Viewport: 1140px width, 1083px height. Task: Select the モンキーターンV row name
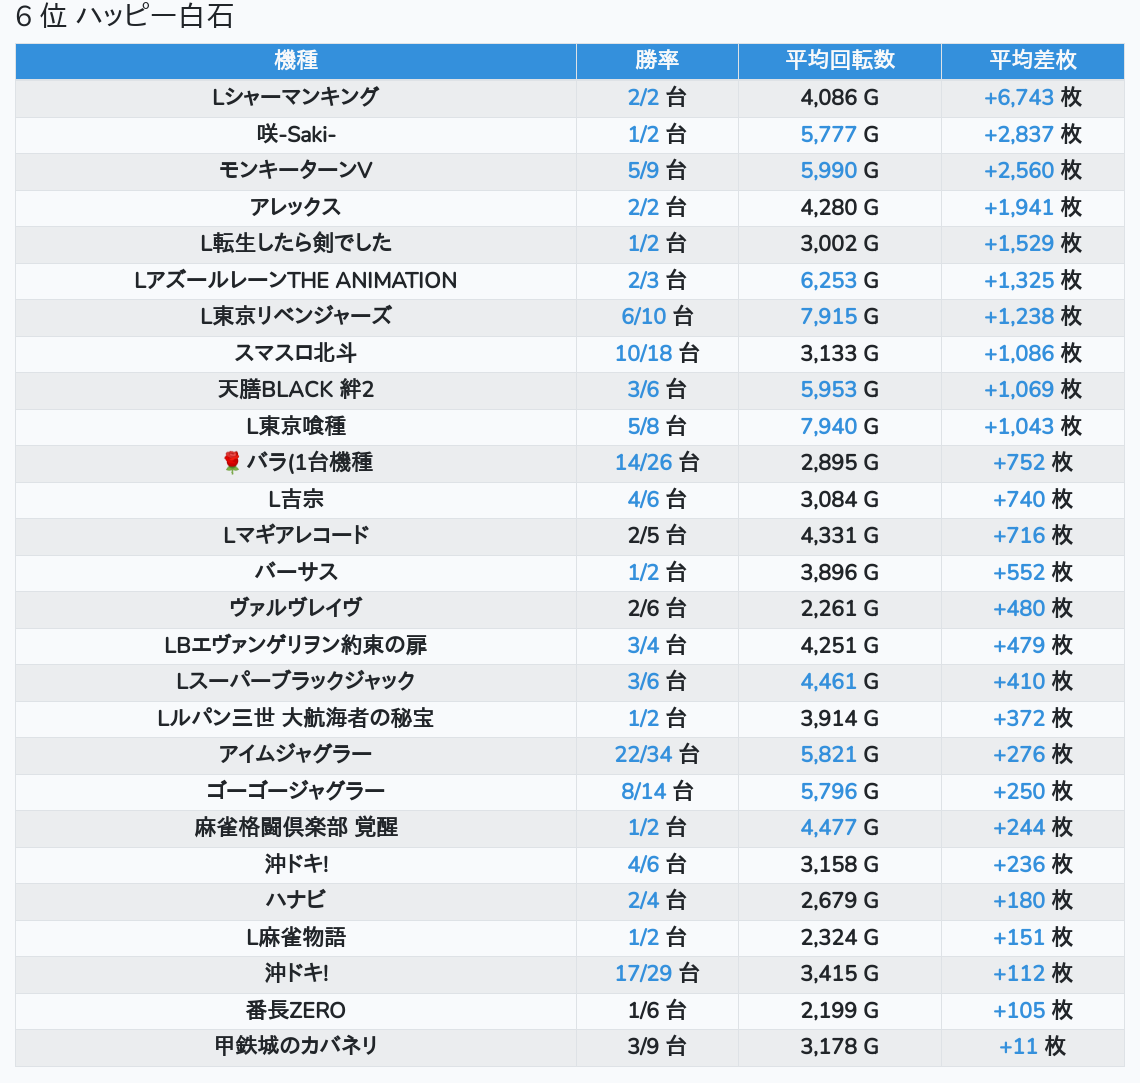296,170
